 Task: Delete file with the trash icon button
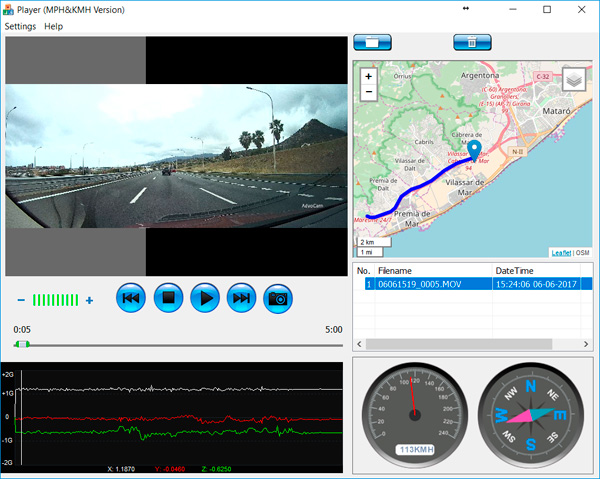coord(472,42)
